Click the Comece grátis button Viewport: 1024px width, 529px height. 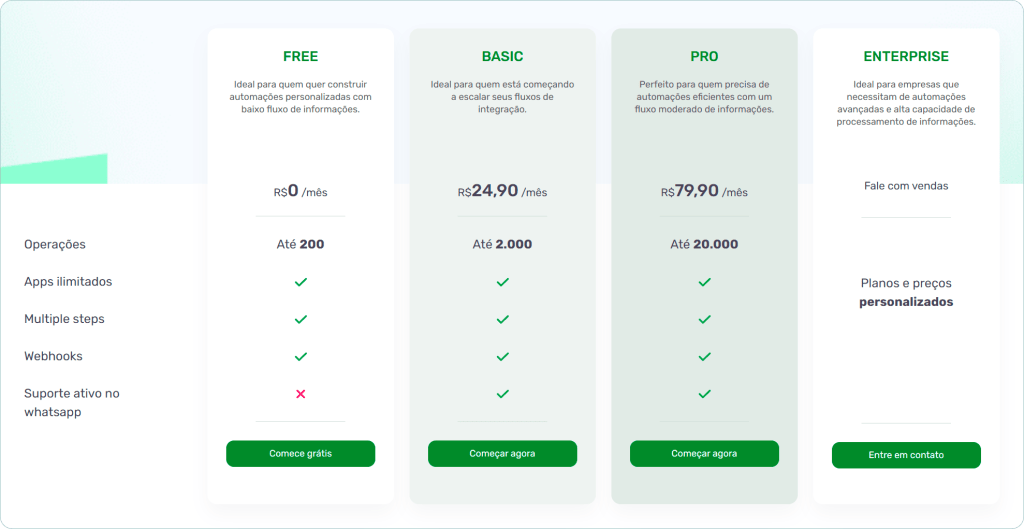(x=300, y=453)
